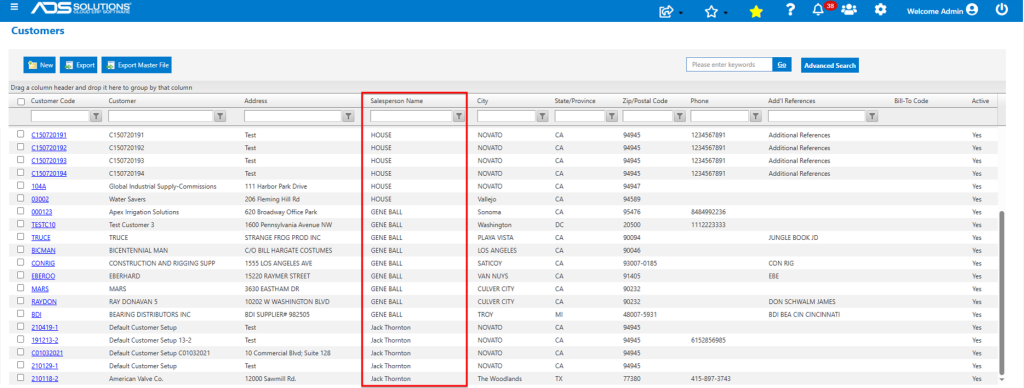Open customer link TESTC10

click(43, 225)
